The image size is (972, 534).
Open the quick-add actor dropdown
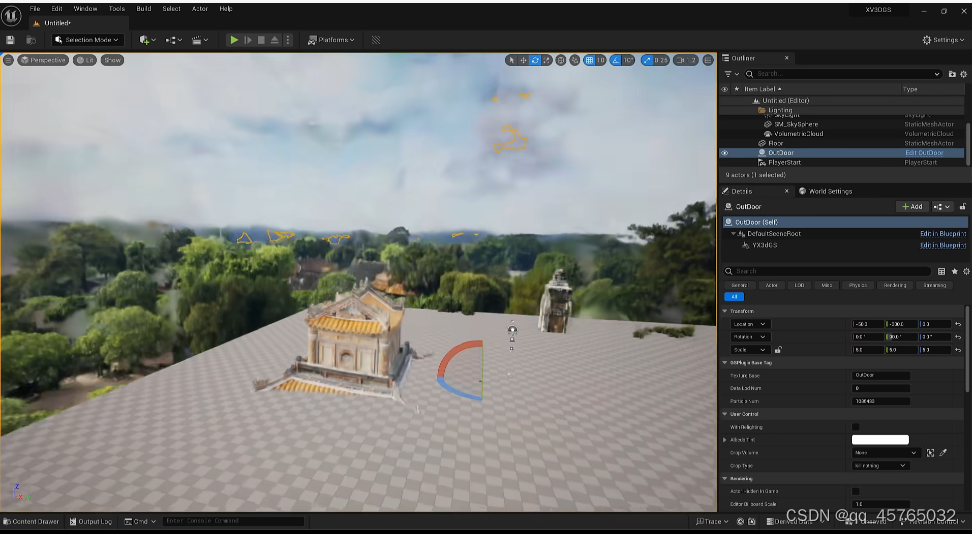pos(148,40)
